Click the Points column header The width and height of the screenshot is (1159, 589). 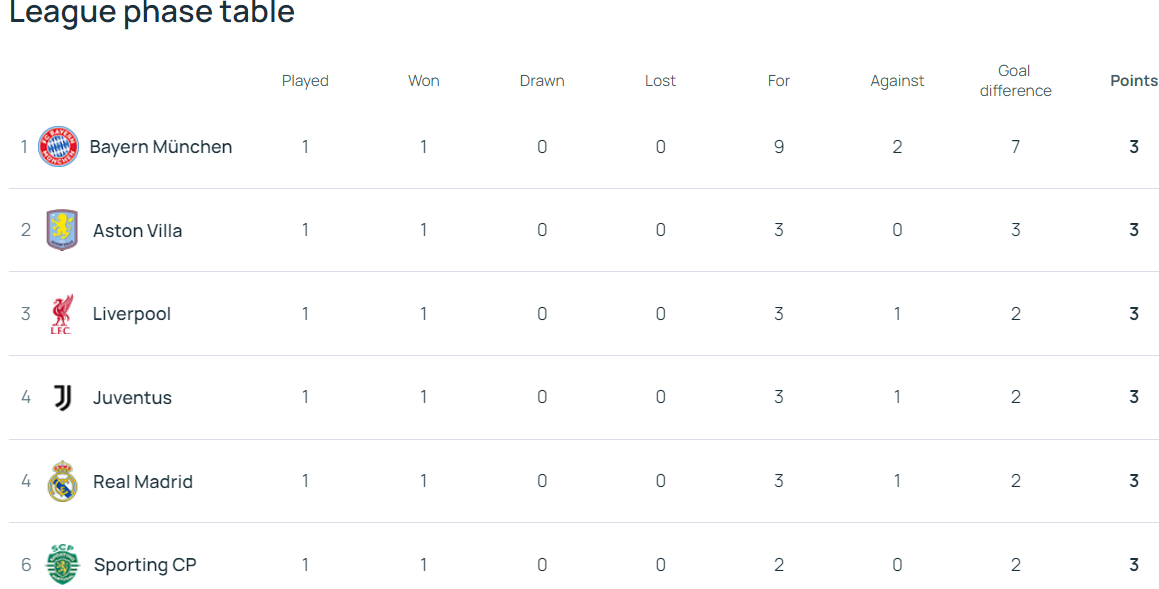point(1134,81)
